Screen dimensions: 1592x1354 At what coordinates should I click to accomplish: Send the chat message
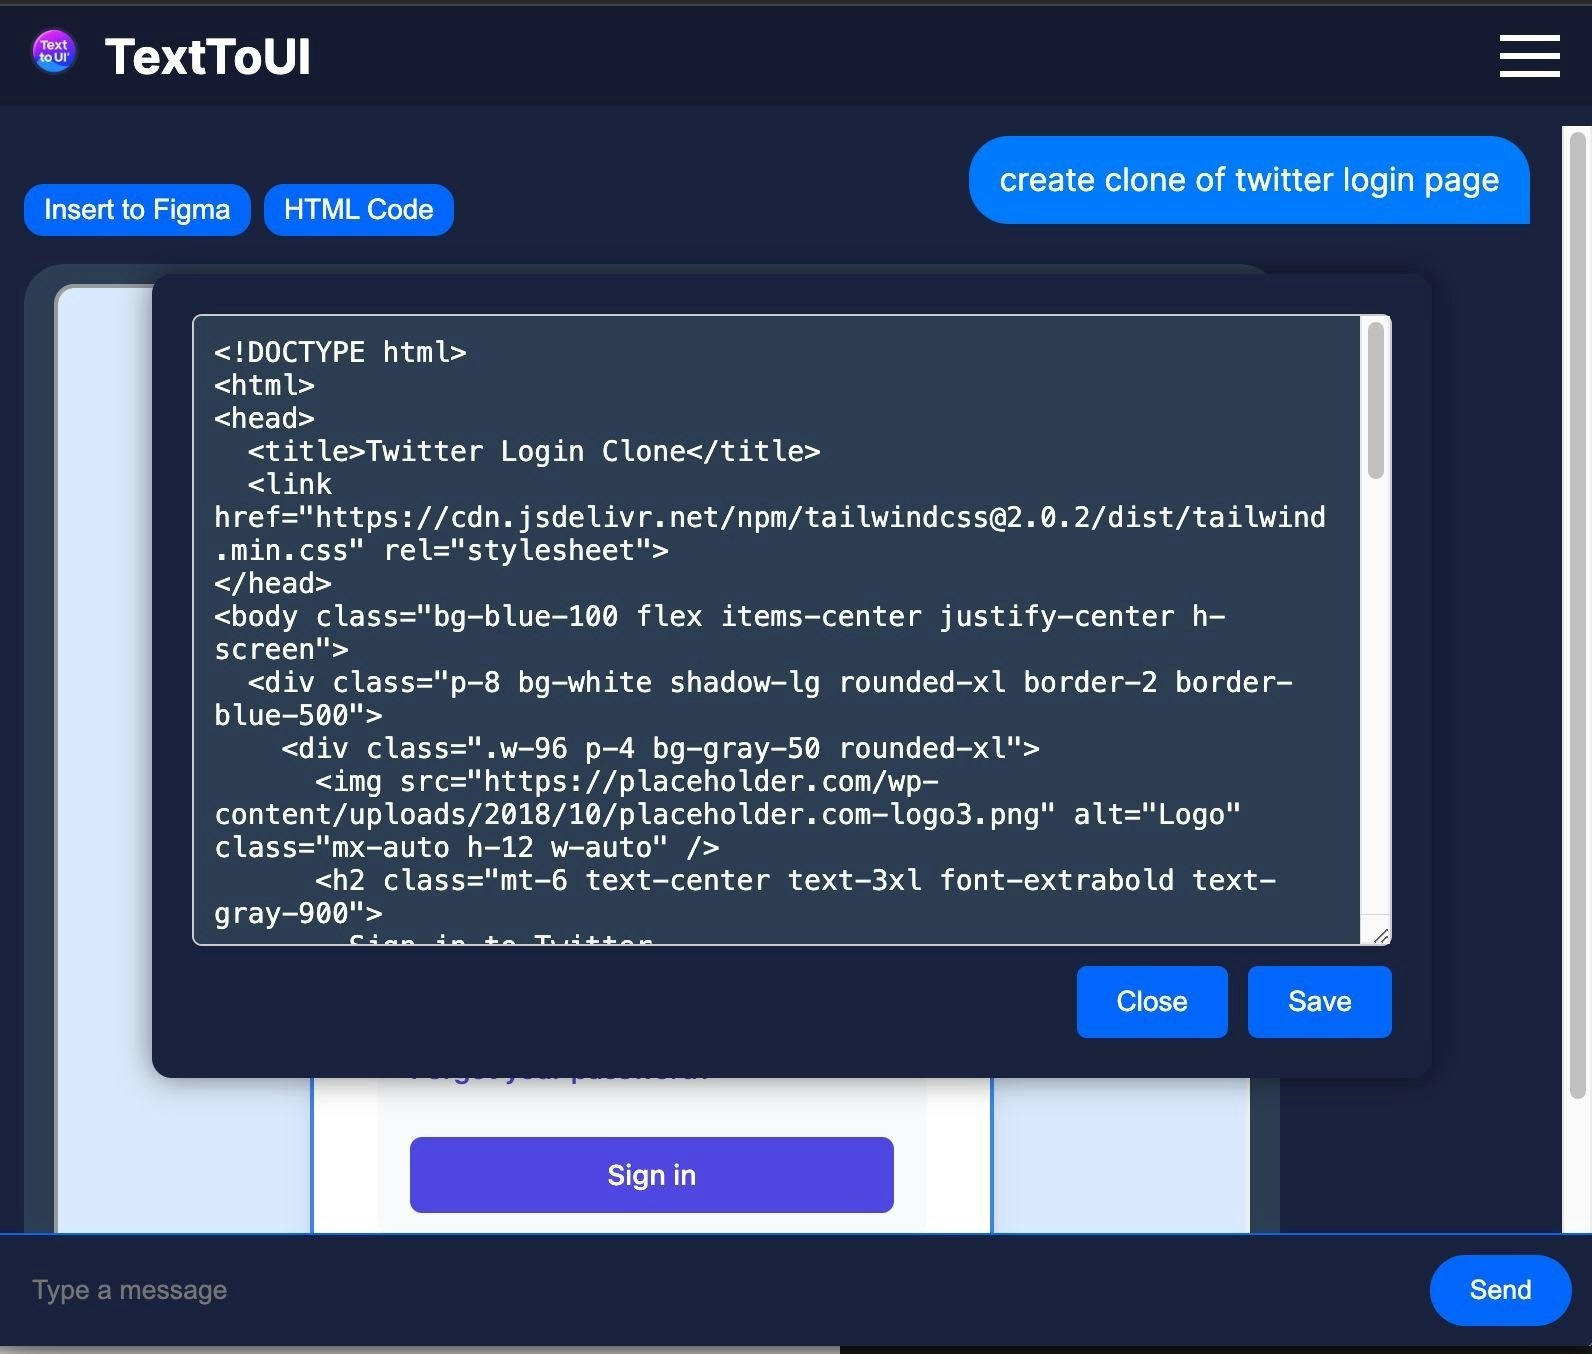click(1500, 1290)
